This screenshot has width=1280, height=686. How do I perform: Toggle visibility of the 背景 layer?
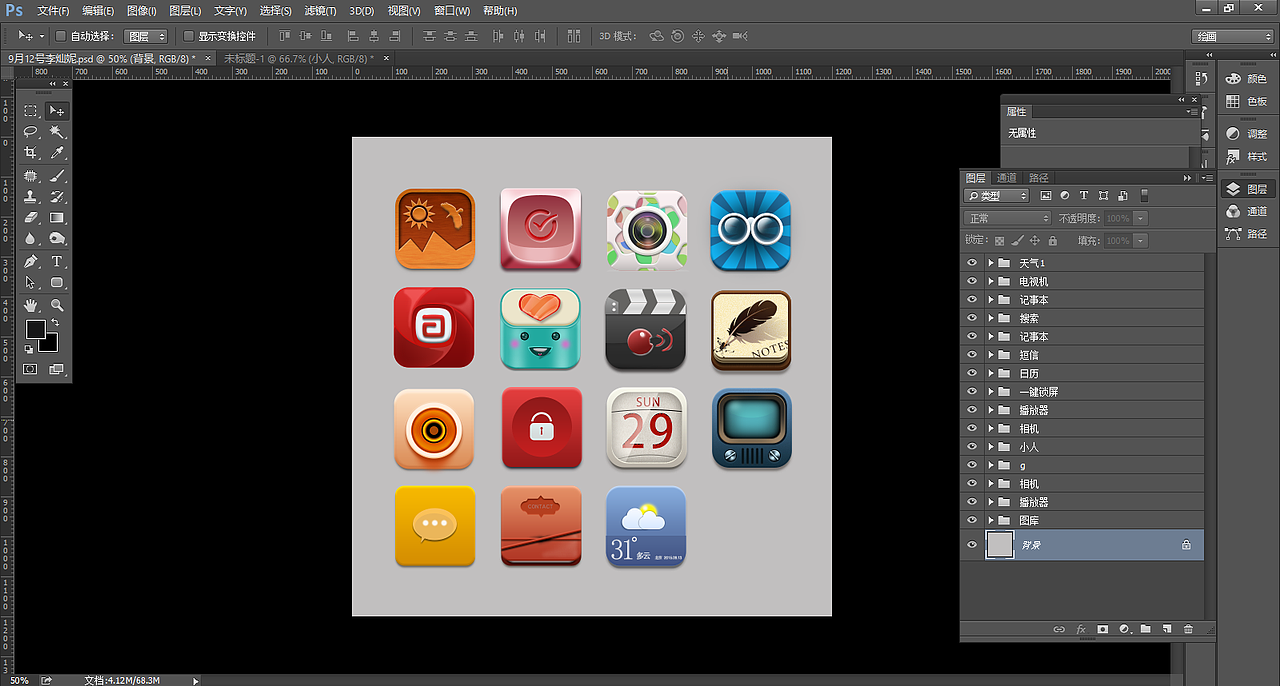click(x=972, y=545)
